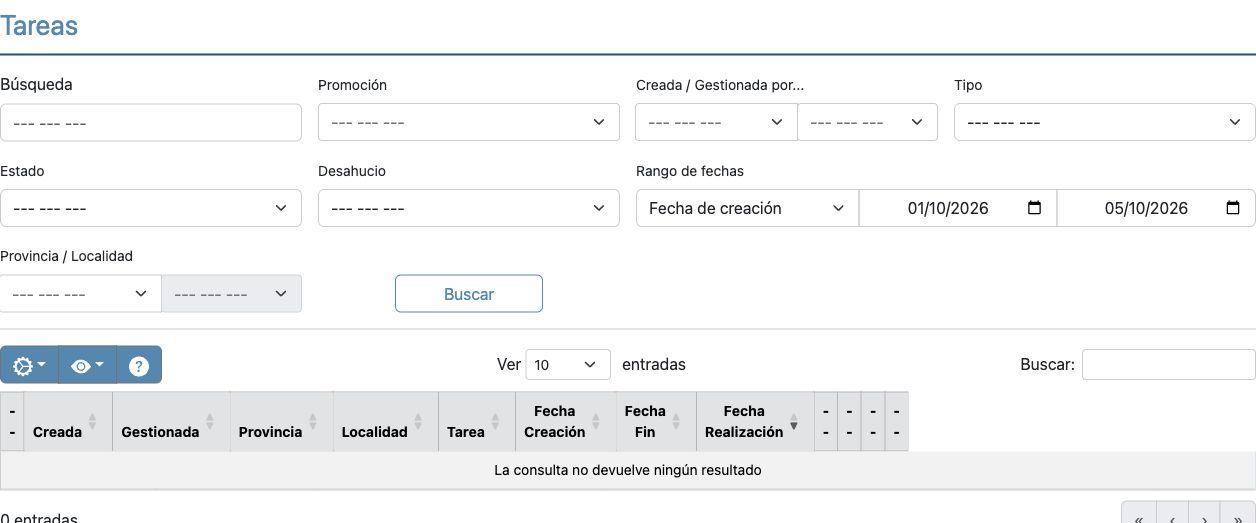
Task: Expand the Desahucio dropdown
Action: click(x=469, y=208)
